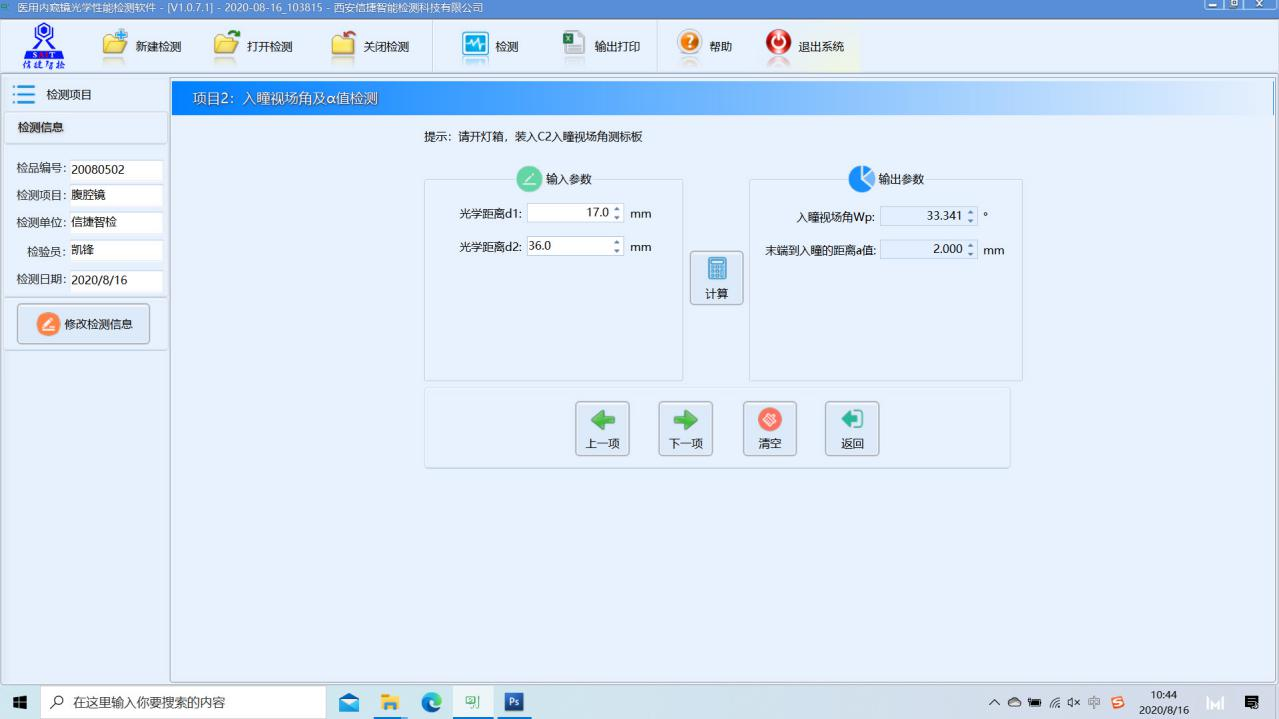Click the 清空 clear button
The height and width of the screenshot is (719, 1279).
coord(769,429)
